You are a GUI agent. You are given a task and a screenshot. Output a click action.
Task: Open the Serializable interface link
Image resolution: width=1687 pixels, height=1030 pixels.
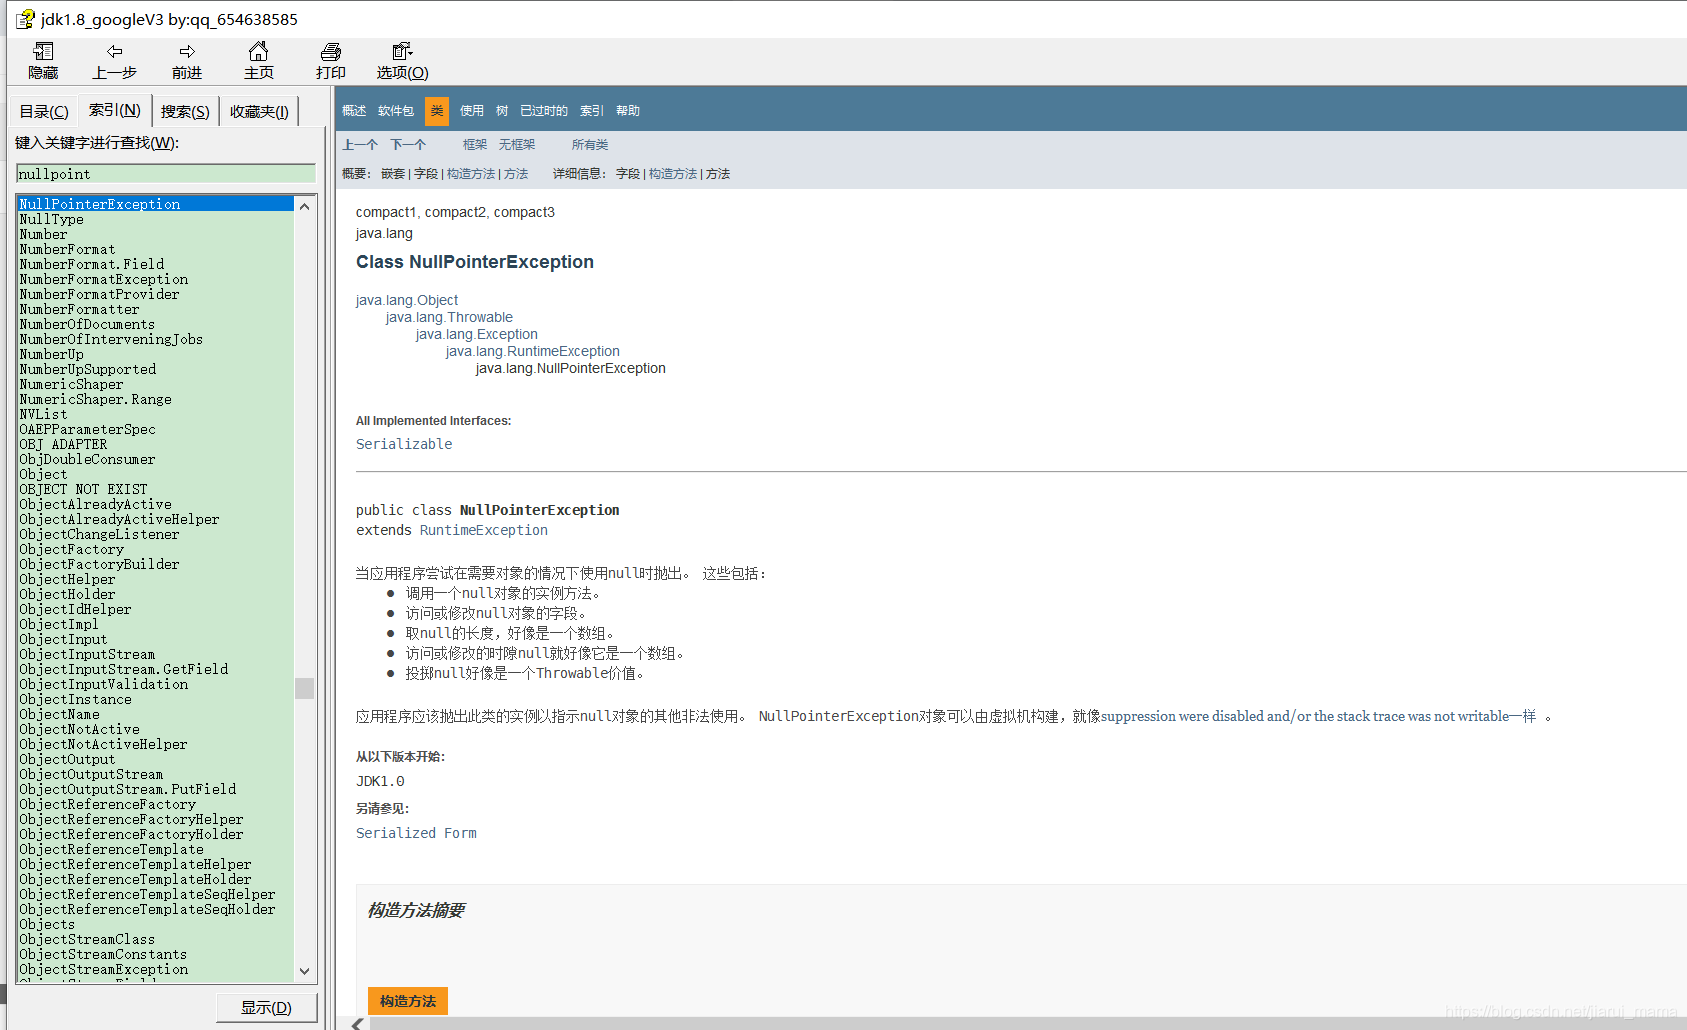tap(404, 444)
